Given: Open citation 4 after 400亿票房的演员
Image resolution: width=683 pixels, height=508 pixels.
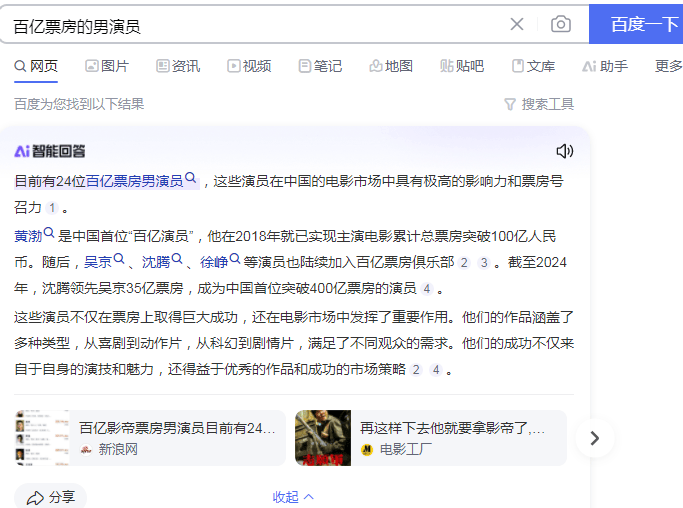Looking at the screenshot, I should coord(427,289).
